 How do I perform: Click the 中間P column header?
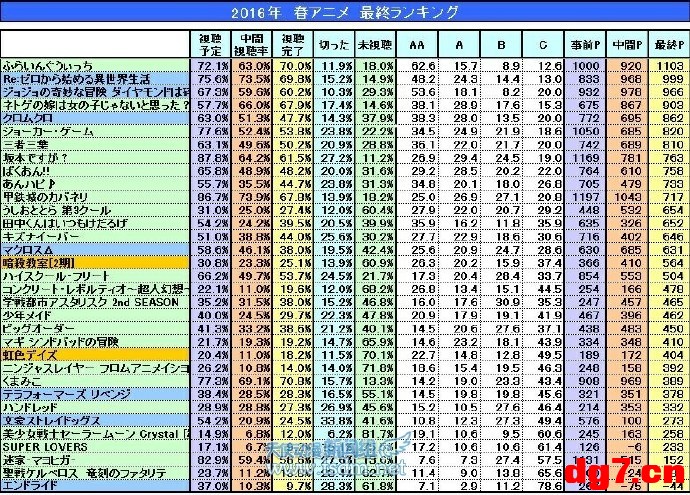pyautogui.click(x=627, y=44)
